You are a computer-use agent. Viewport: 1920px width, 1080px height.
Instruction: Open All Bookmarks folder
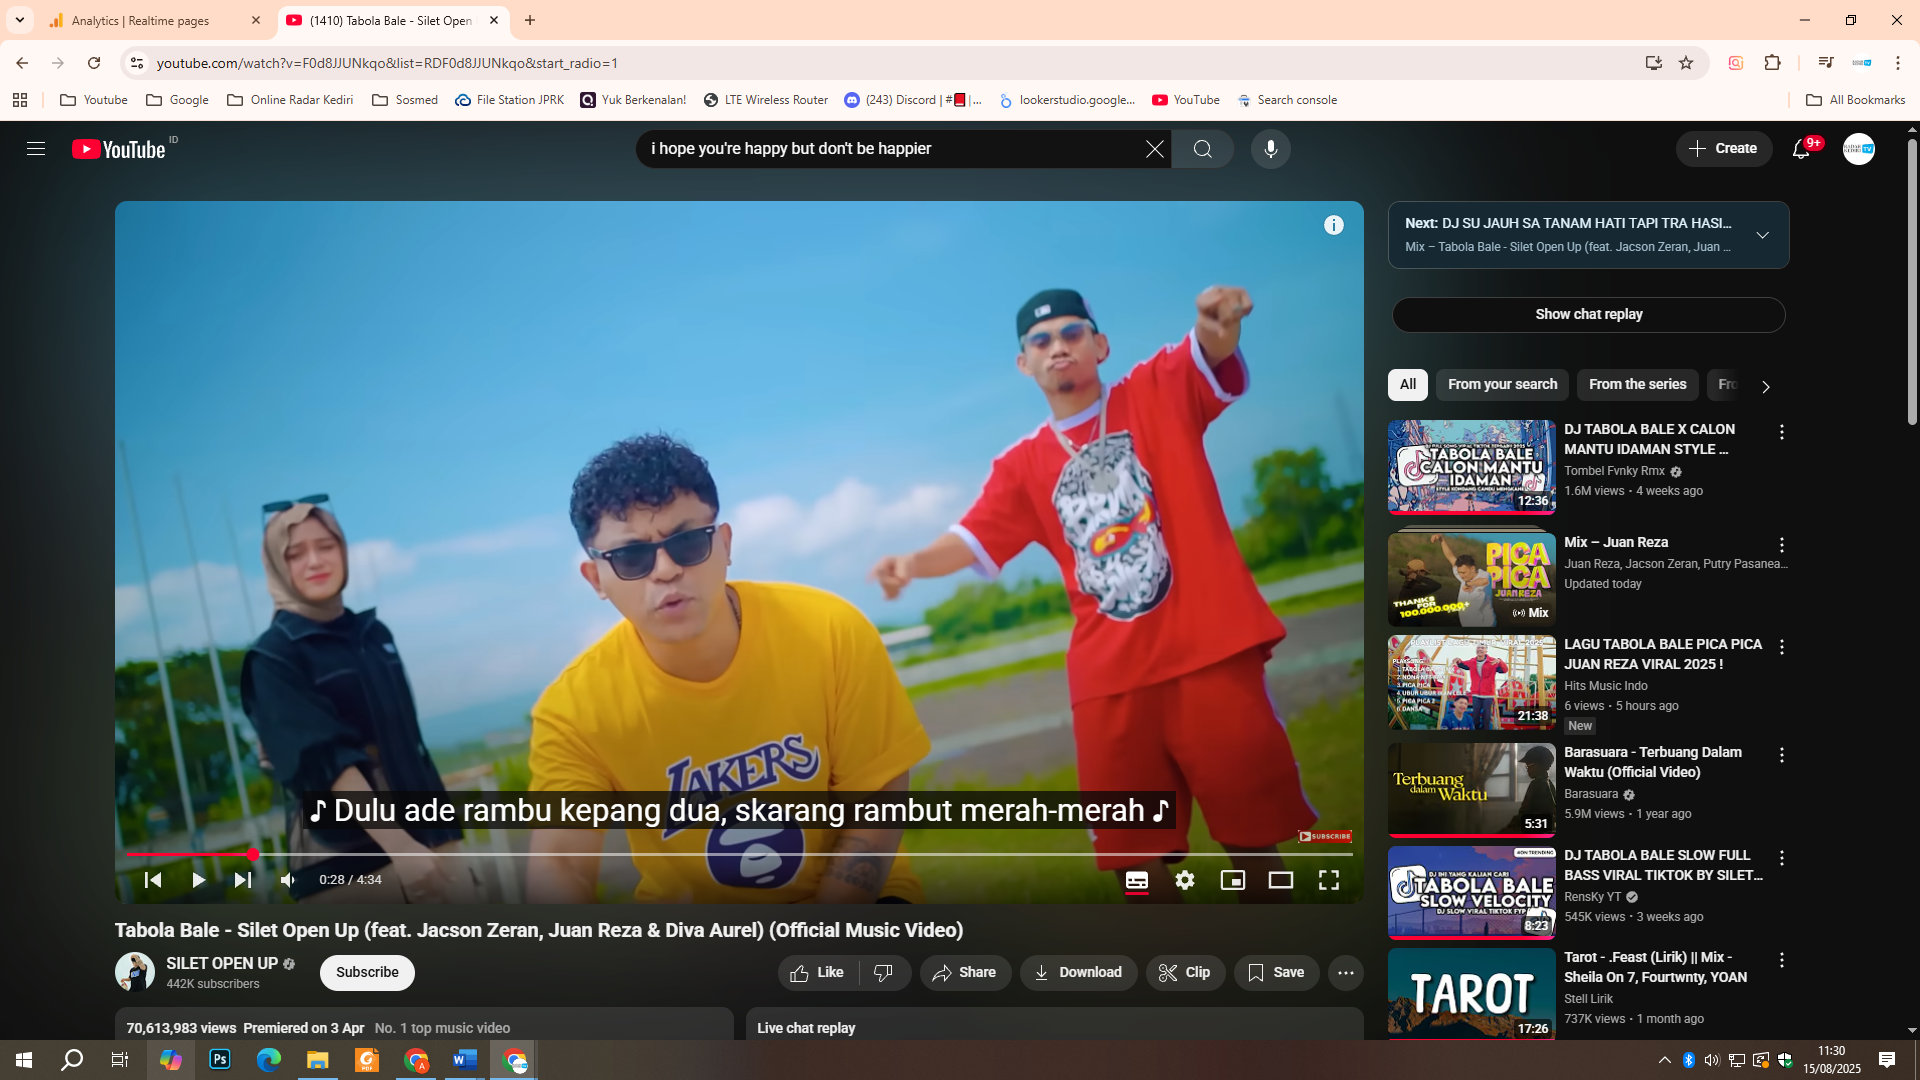1855,100
